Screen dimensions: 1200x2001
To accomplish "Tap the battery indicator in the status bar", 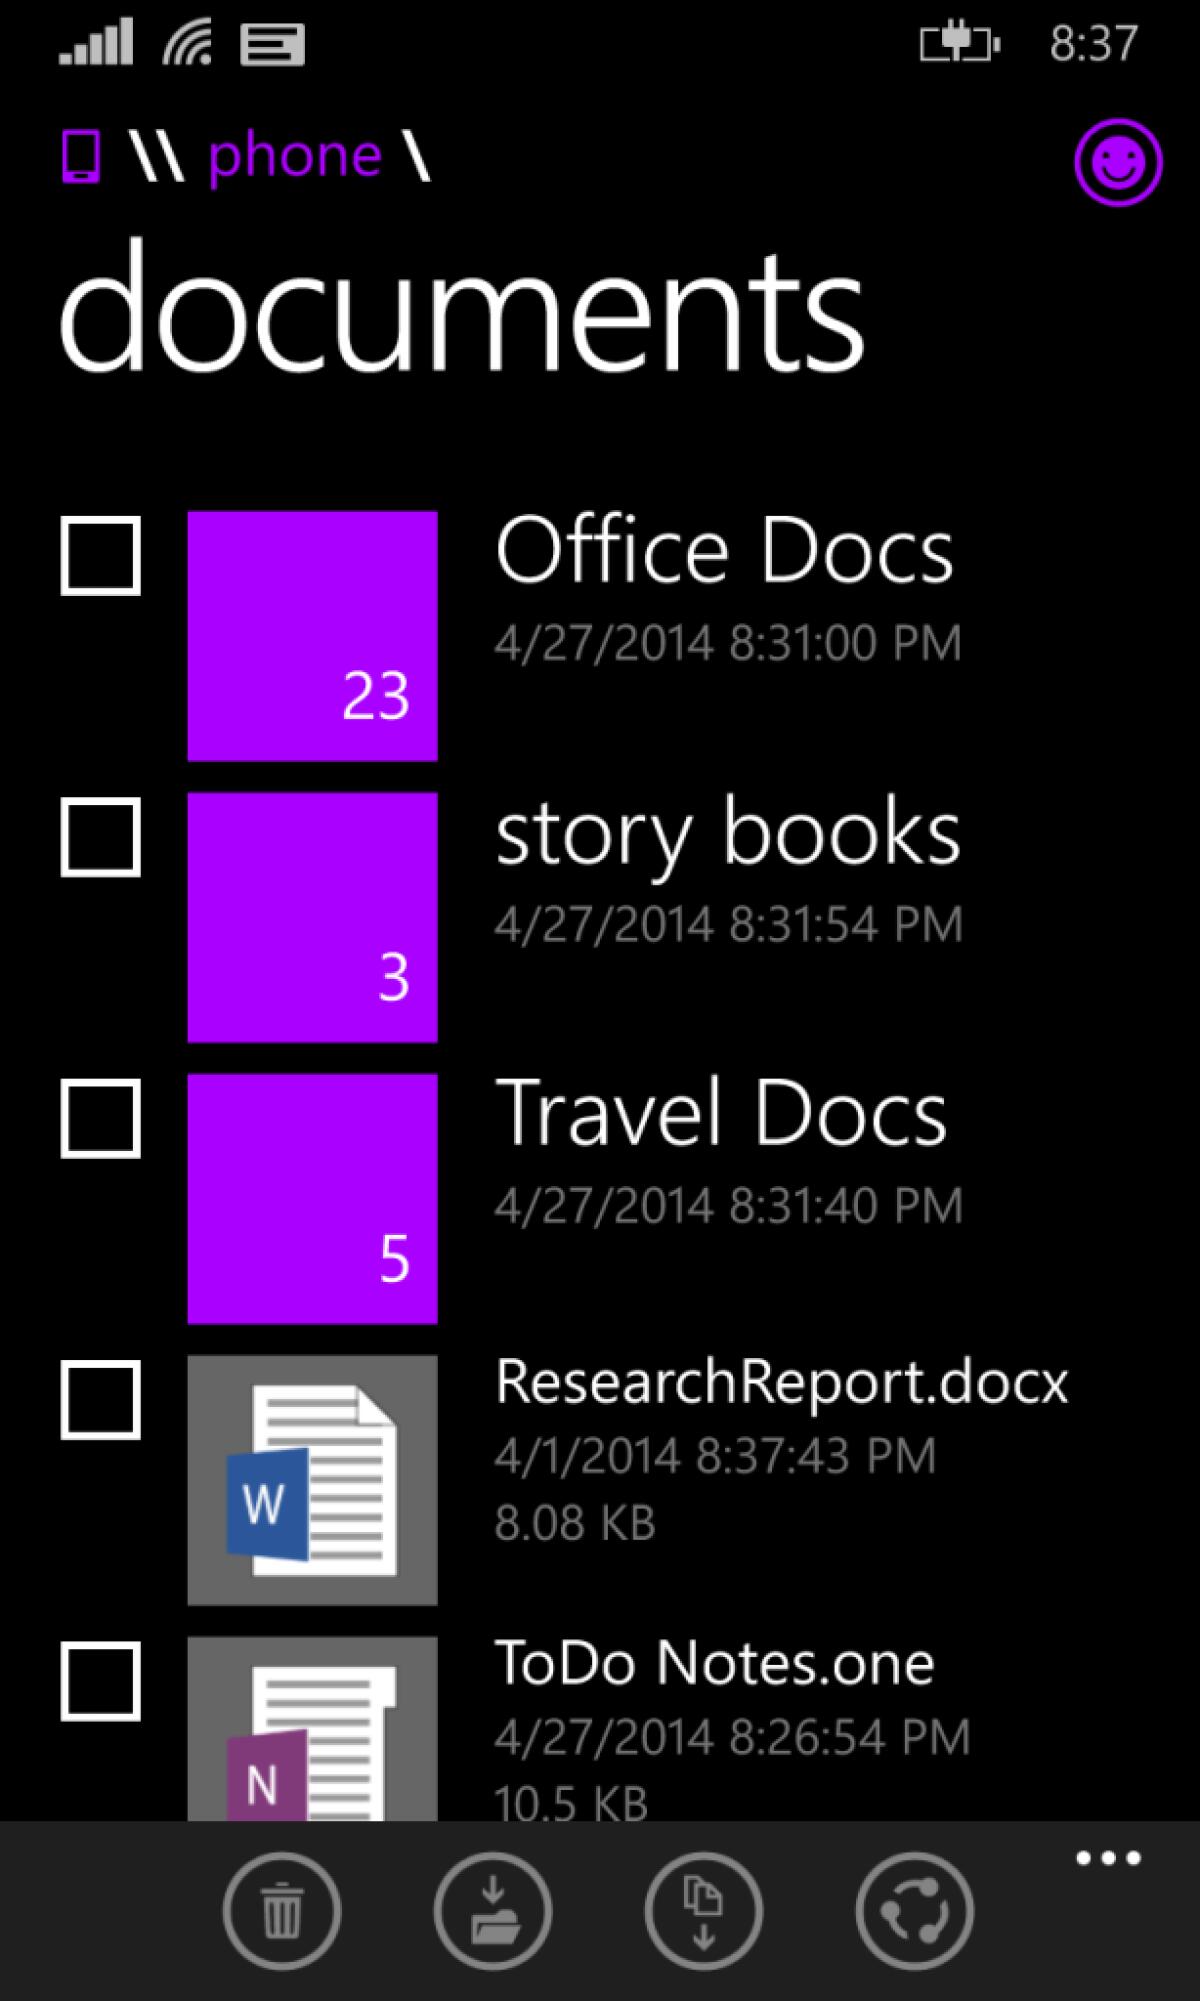I will coord(954,44).
